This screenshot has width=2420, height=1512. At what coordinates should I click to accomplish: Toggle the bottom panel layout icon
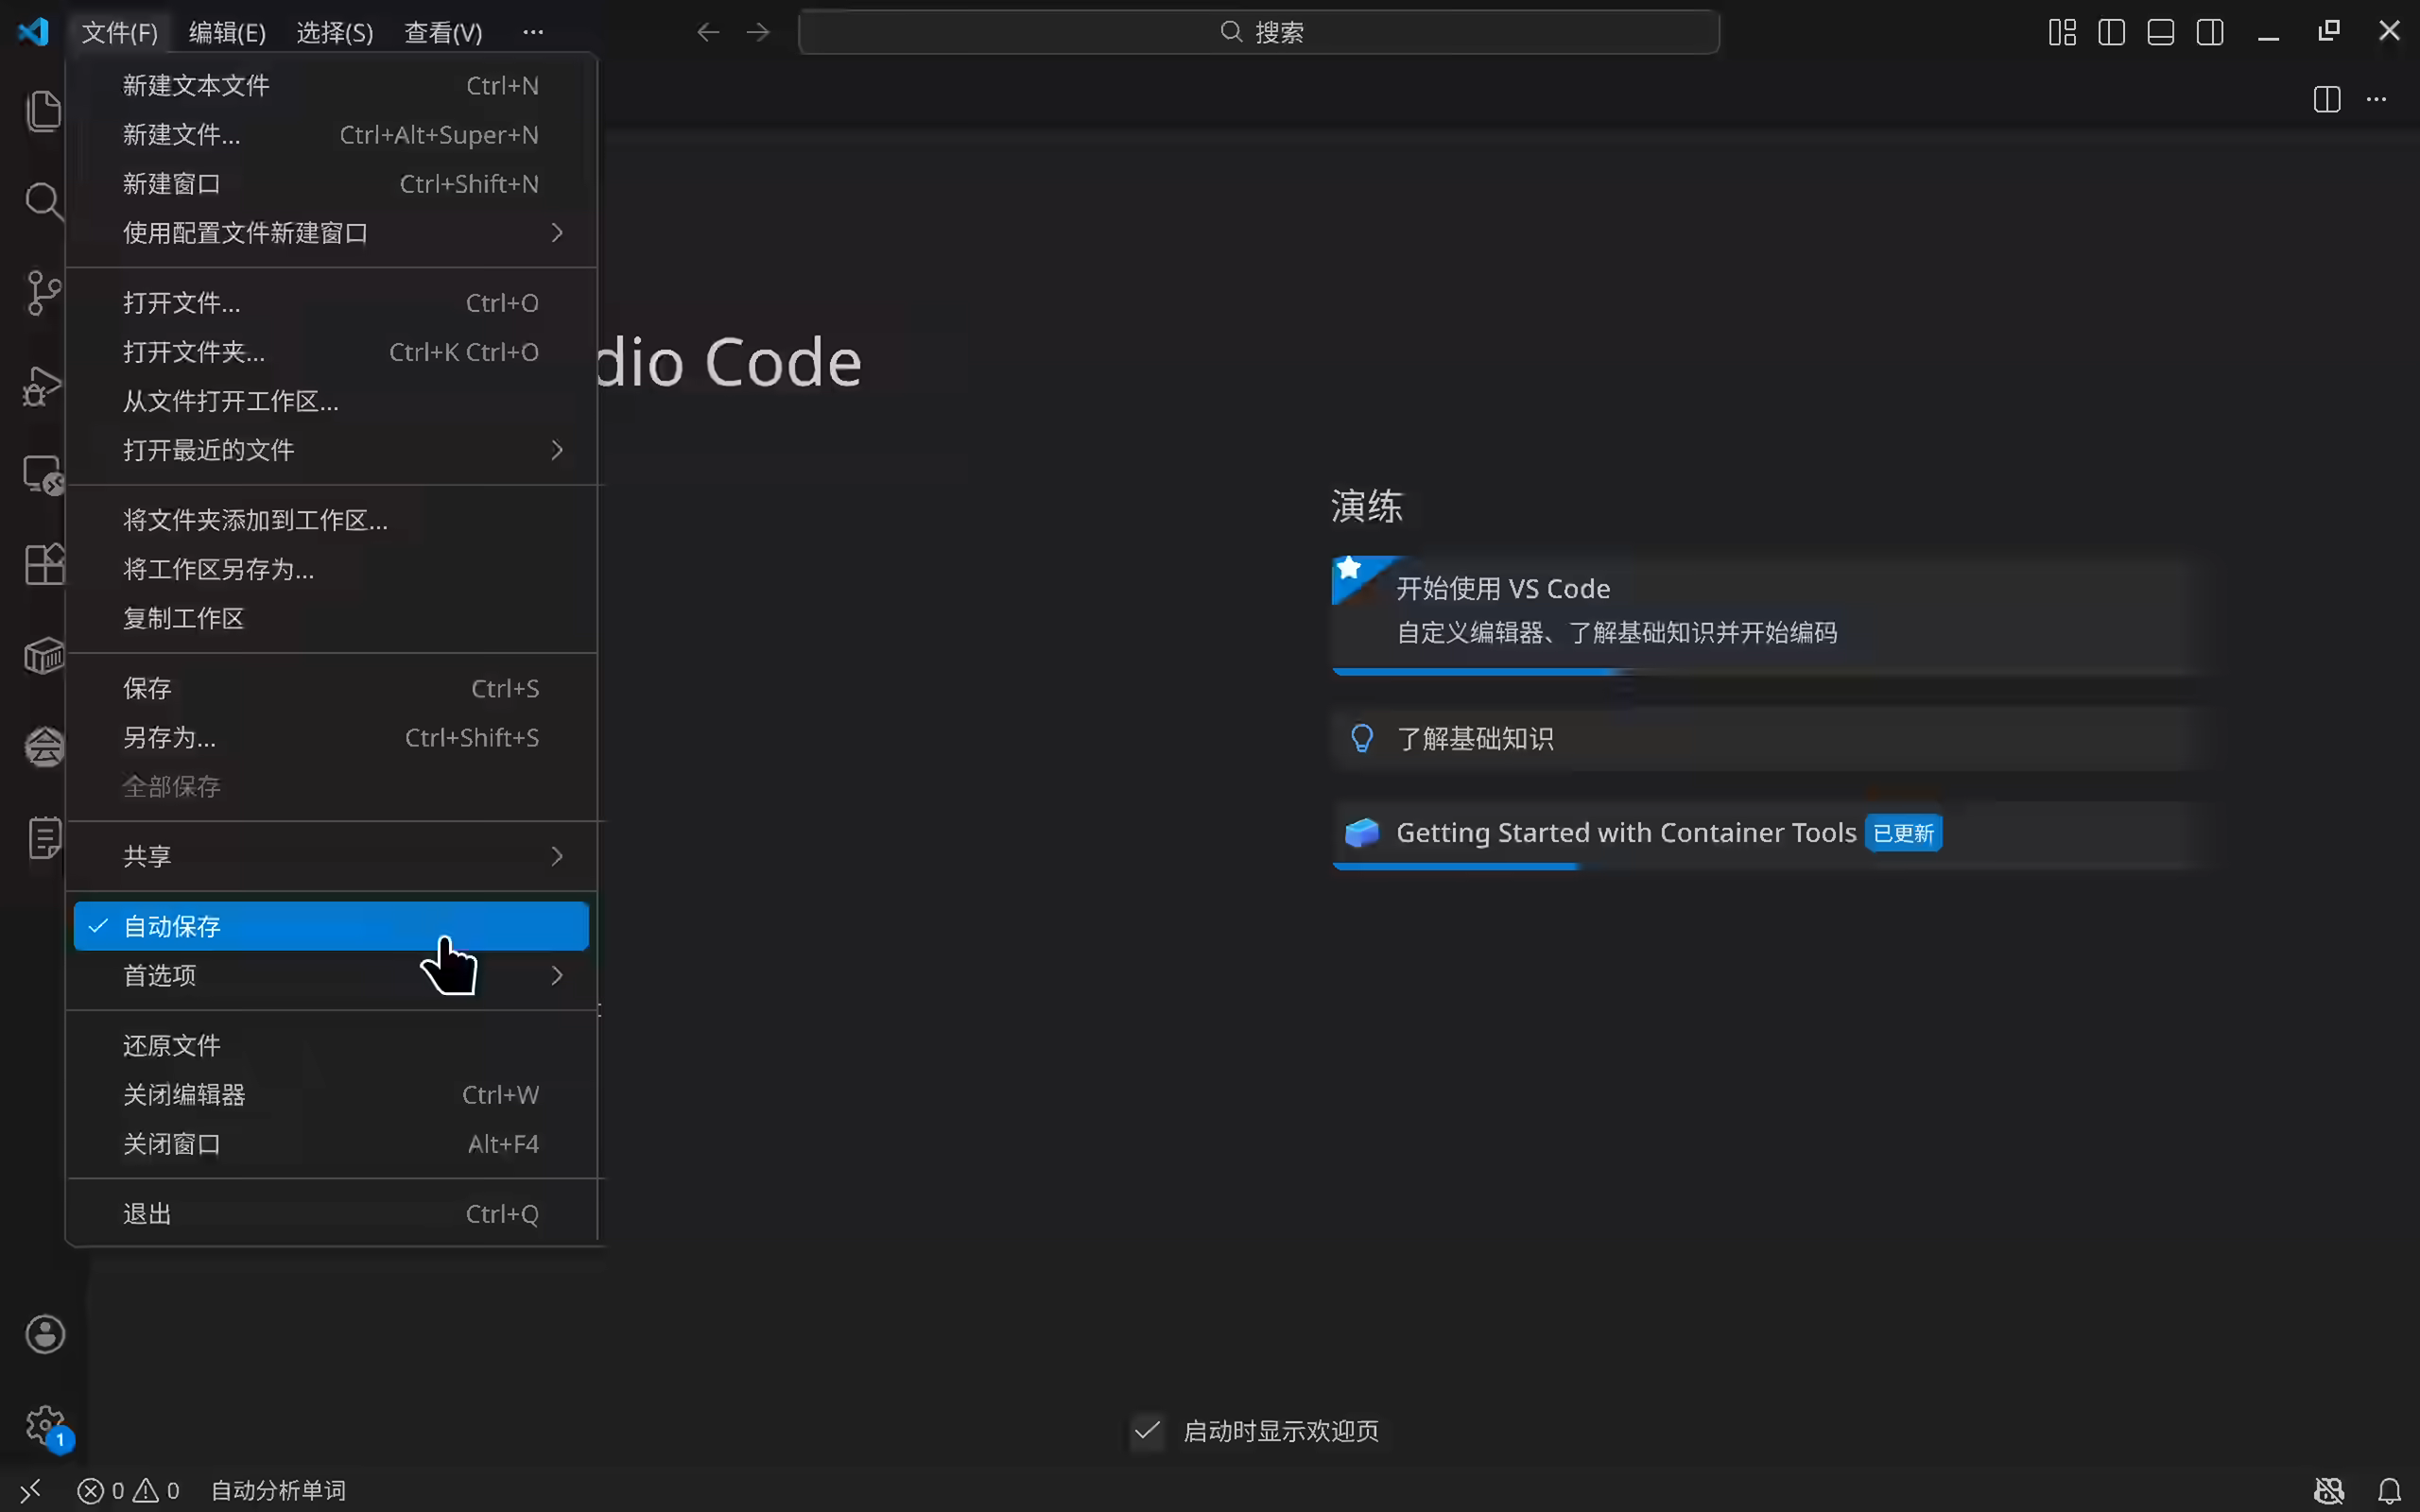(2160, 32)
